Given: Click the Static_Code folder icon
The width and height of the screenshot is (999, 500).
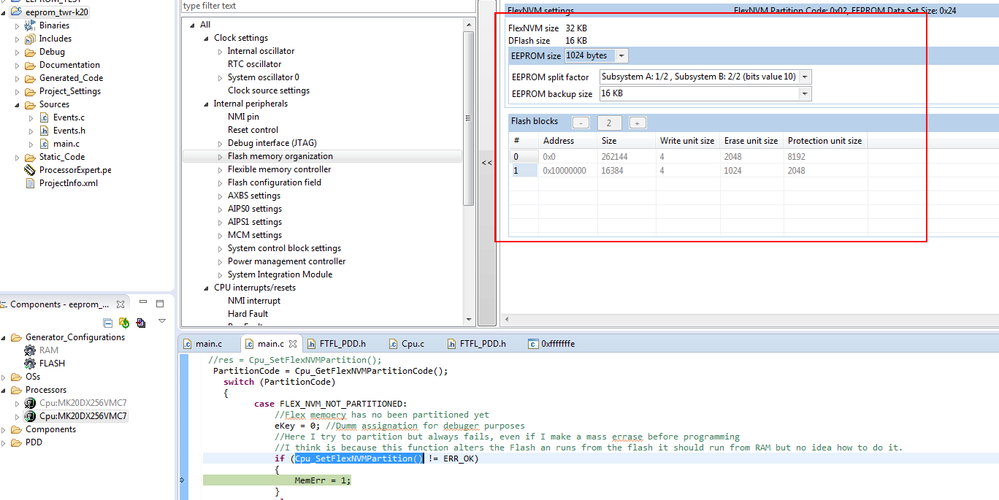Looking at the screenshot, I should [x=29, y=157].
